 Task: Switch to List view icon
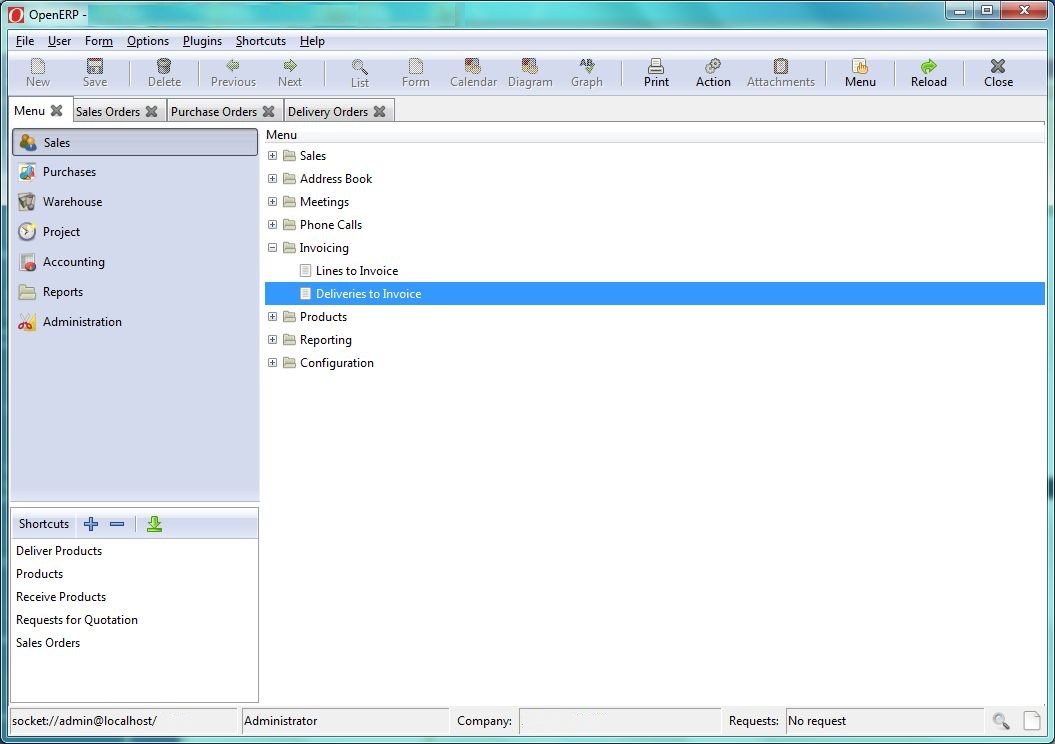(359, 67)
